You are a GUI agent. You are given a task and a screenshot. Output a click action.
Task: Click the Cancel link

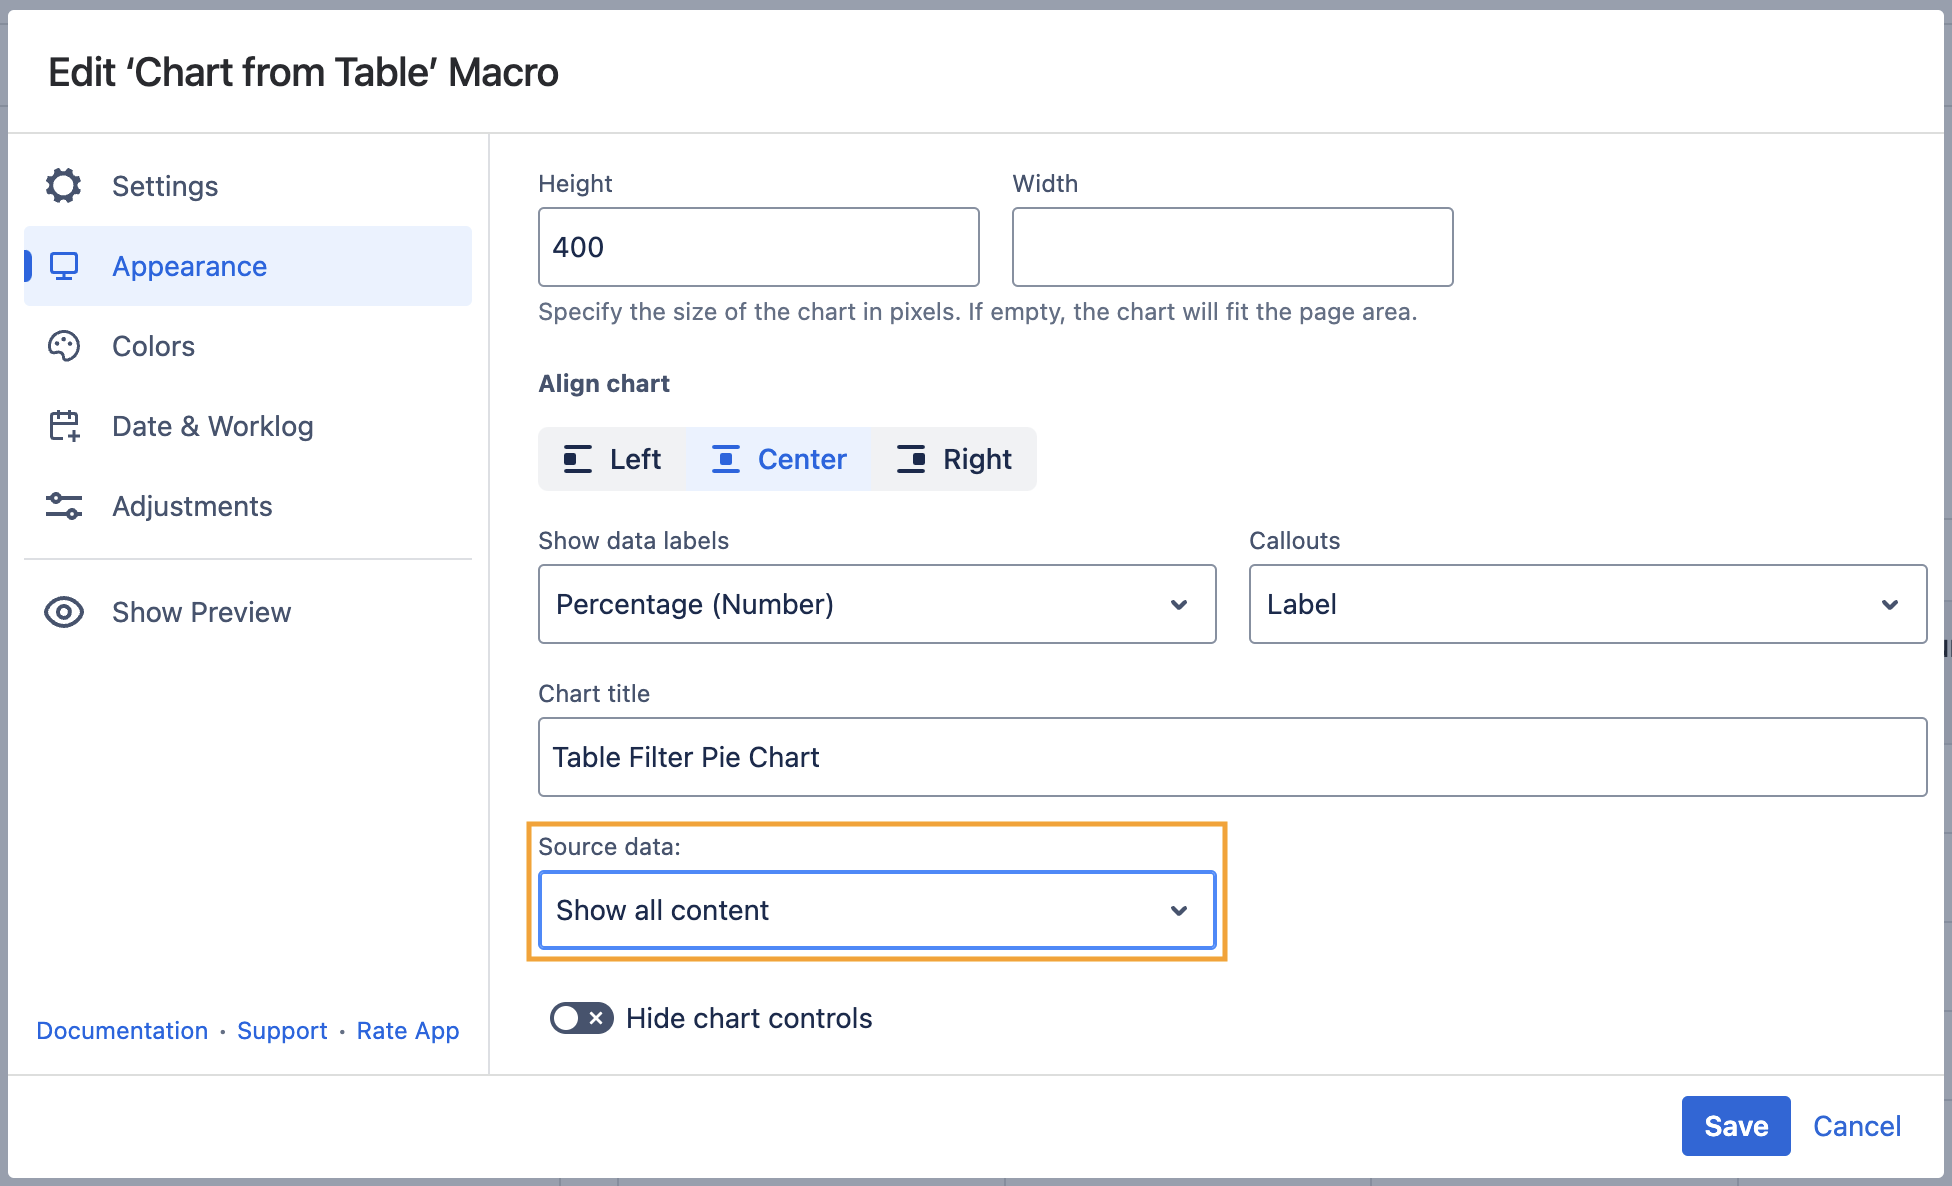(1856, 1126)
